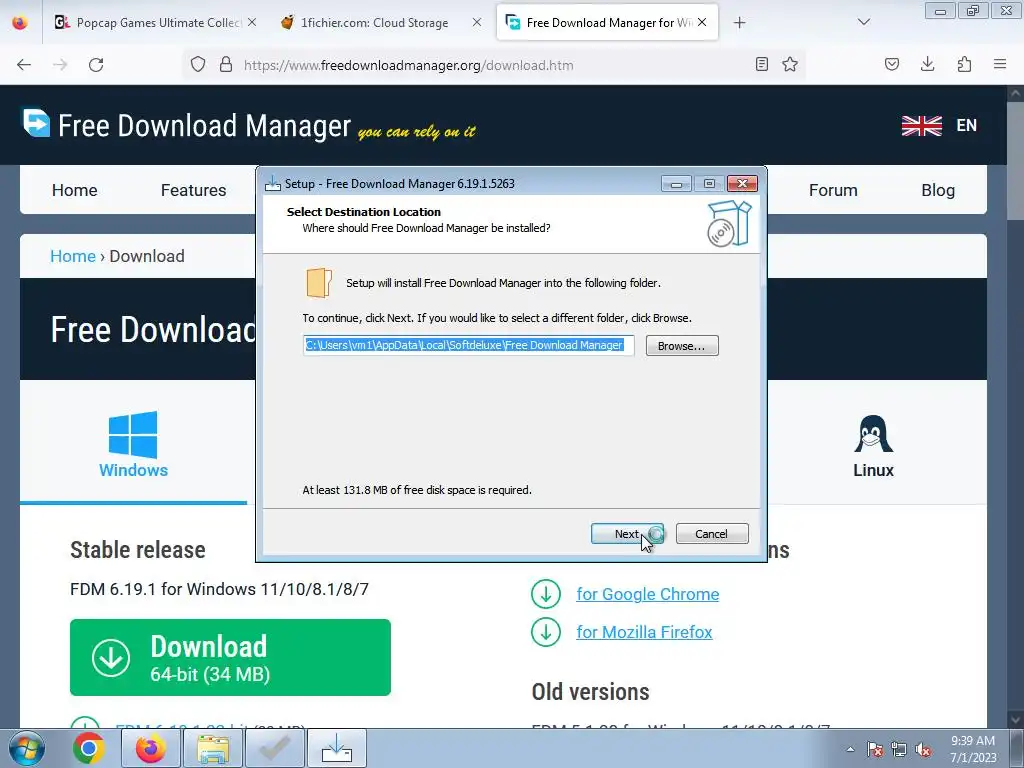Select the Windows platform tab

tap(133, 444)
